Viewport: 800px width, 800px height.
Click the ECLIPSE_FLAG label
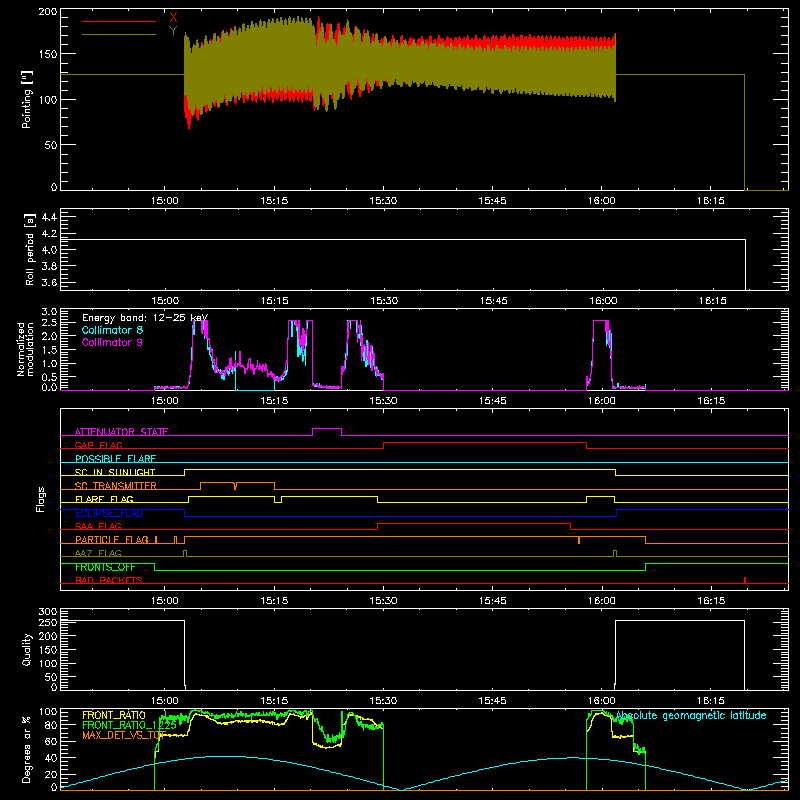point(109,513)
